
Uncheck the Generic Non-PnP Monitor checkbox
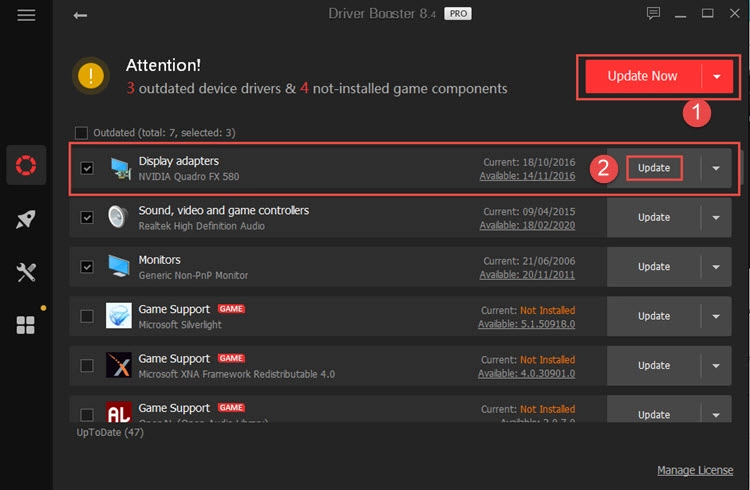[87, 267]
